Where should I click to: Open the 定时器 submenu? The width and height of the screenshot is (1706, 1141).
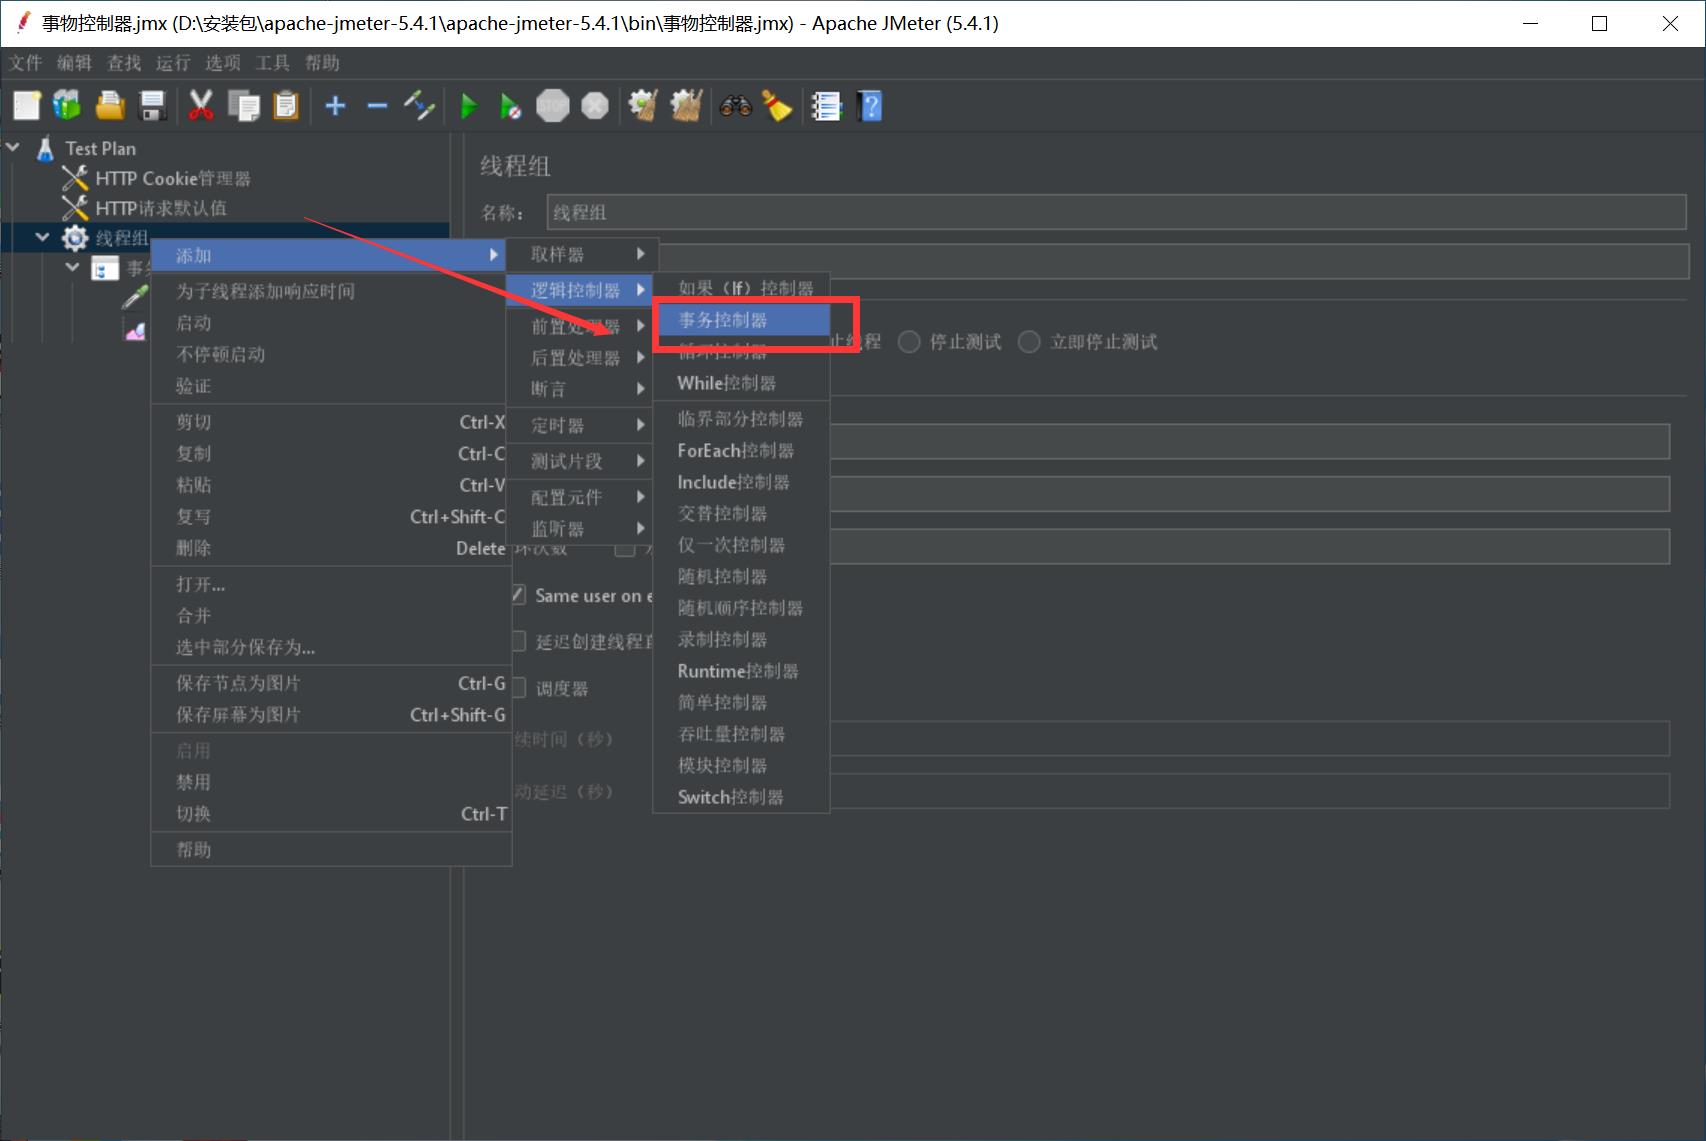tap(582, 425)
